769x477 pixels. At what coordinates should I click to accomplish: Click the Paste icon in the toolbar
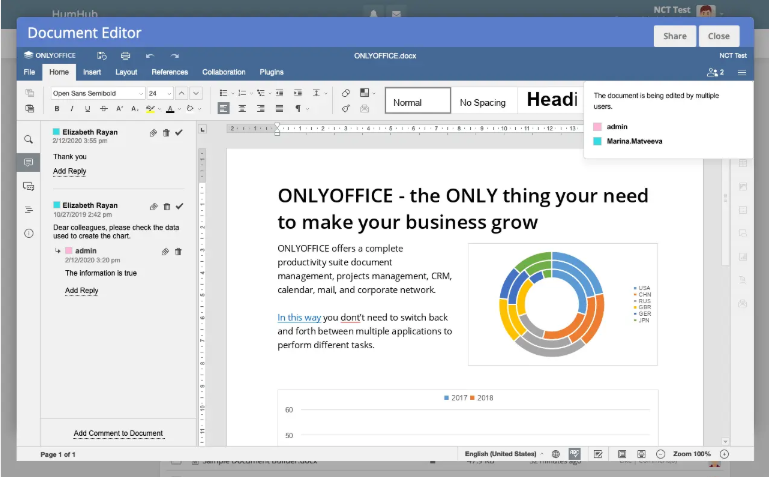[x=29, y=108]
